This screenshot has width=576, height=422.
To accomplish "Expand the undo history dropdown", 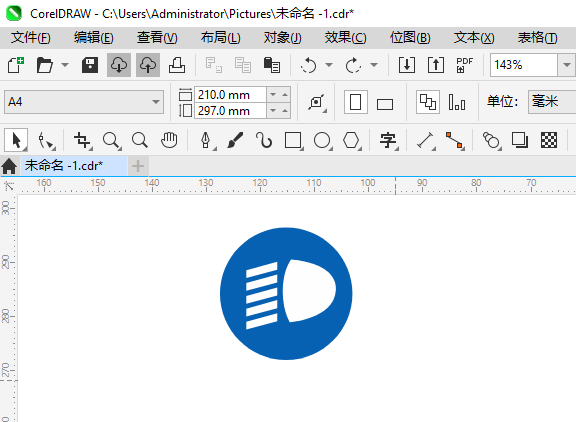I will point(329,65).
